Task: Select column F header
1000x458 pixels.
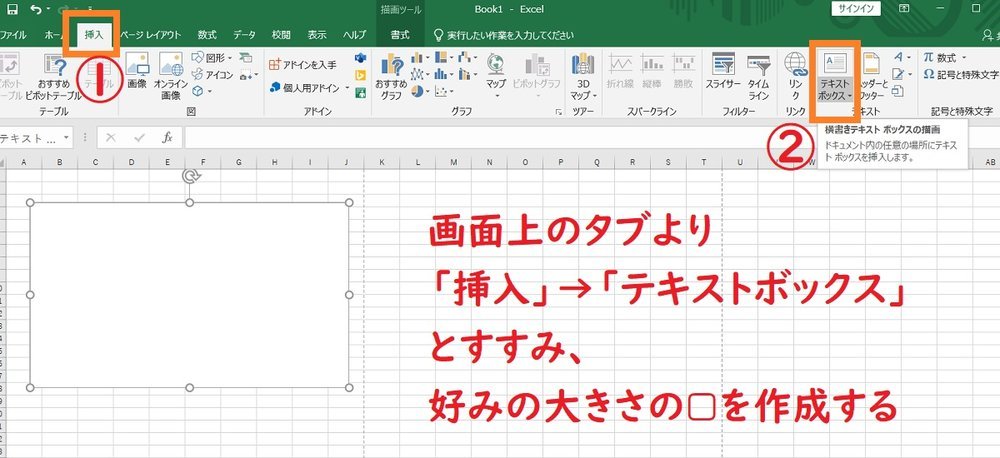Action: tap(203, 162)
